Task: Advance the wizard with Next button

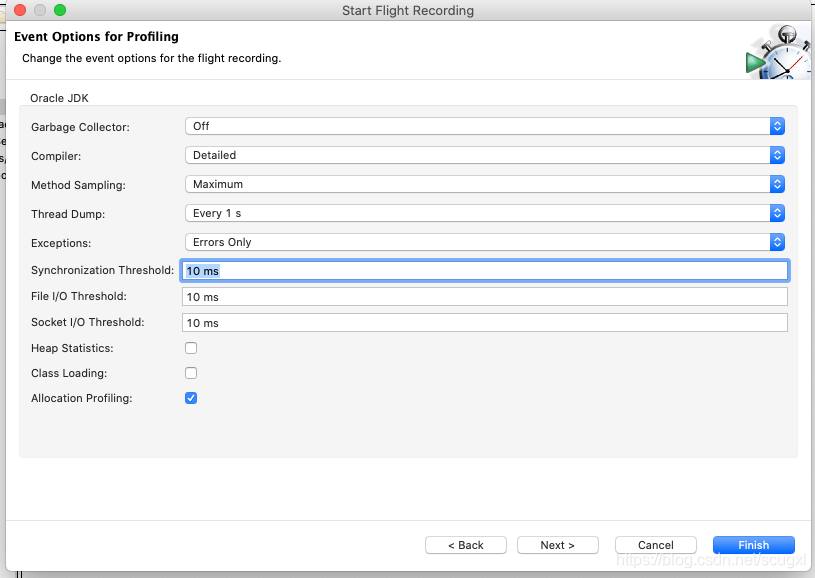Action: click(x=558, y=545)
